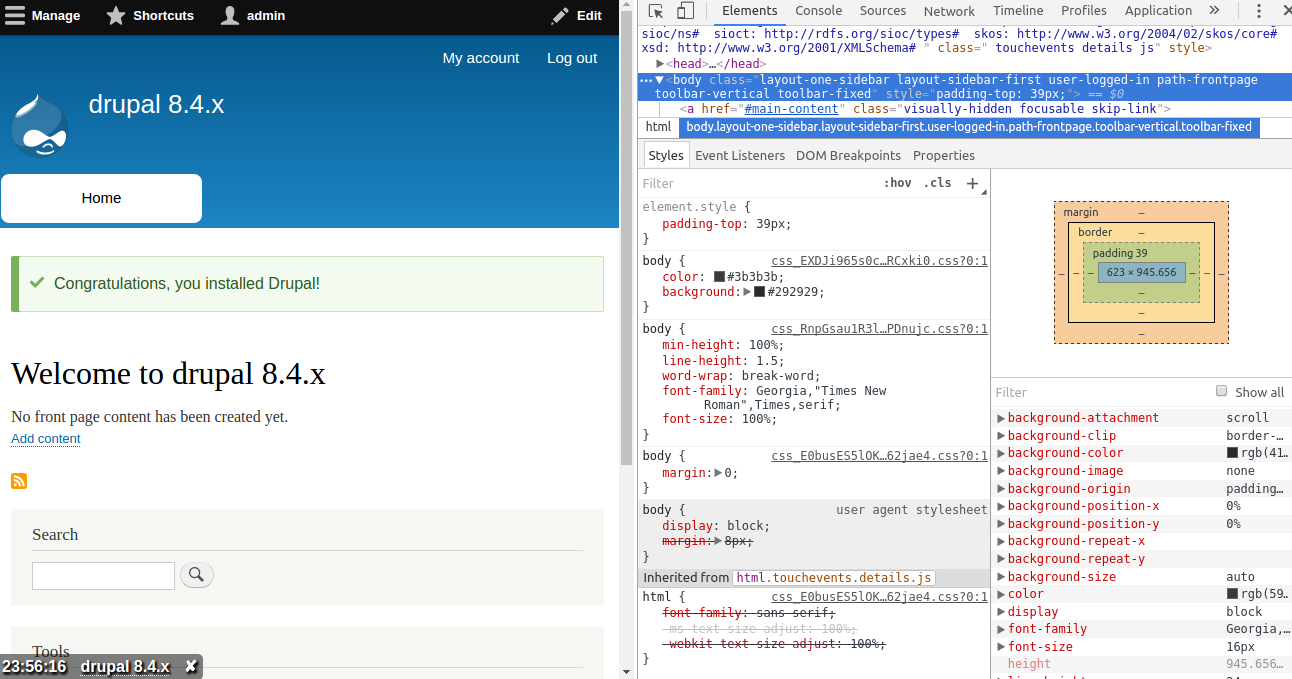Expand computed background-attachment property
Screen dimensions: 1292x679
click(1001, 418)
